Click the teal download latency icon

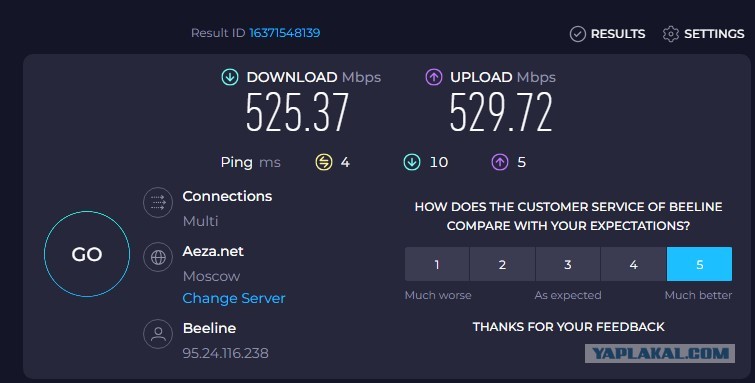412,162
